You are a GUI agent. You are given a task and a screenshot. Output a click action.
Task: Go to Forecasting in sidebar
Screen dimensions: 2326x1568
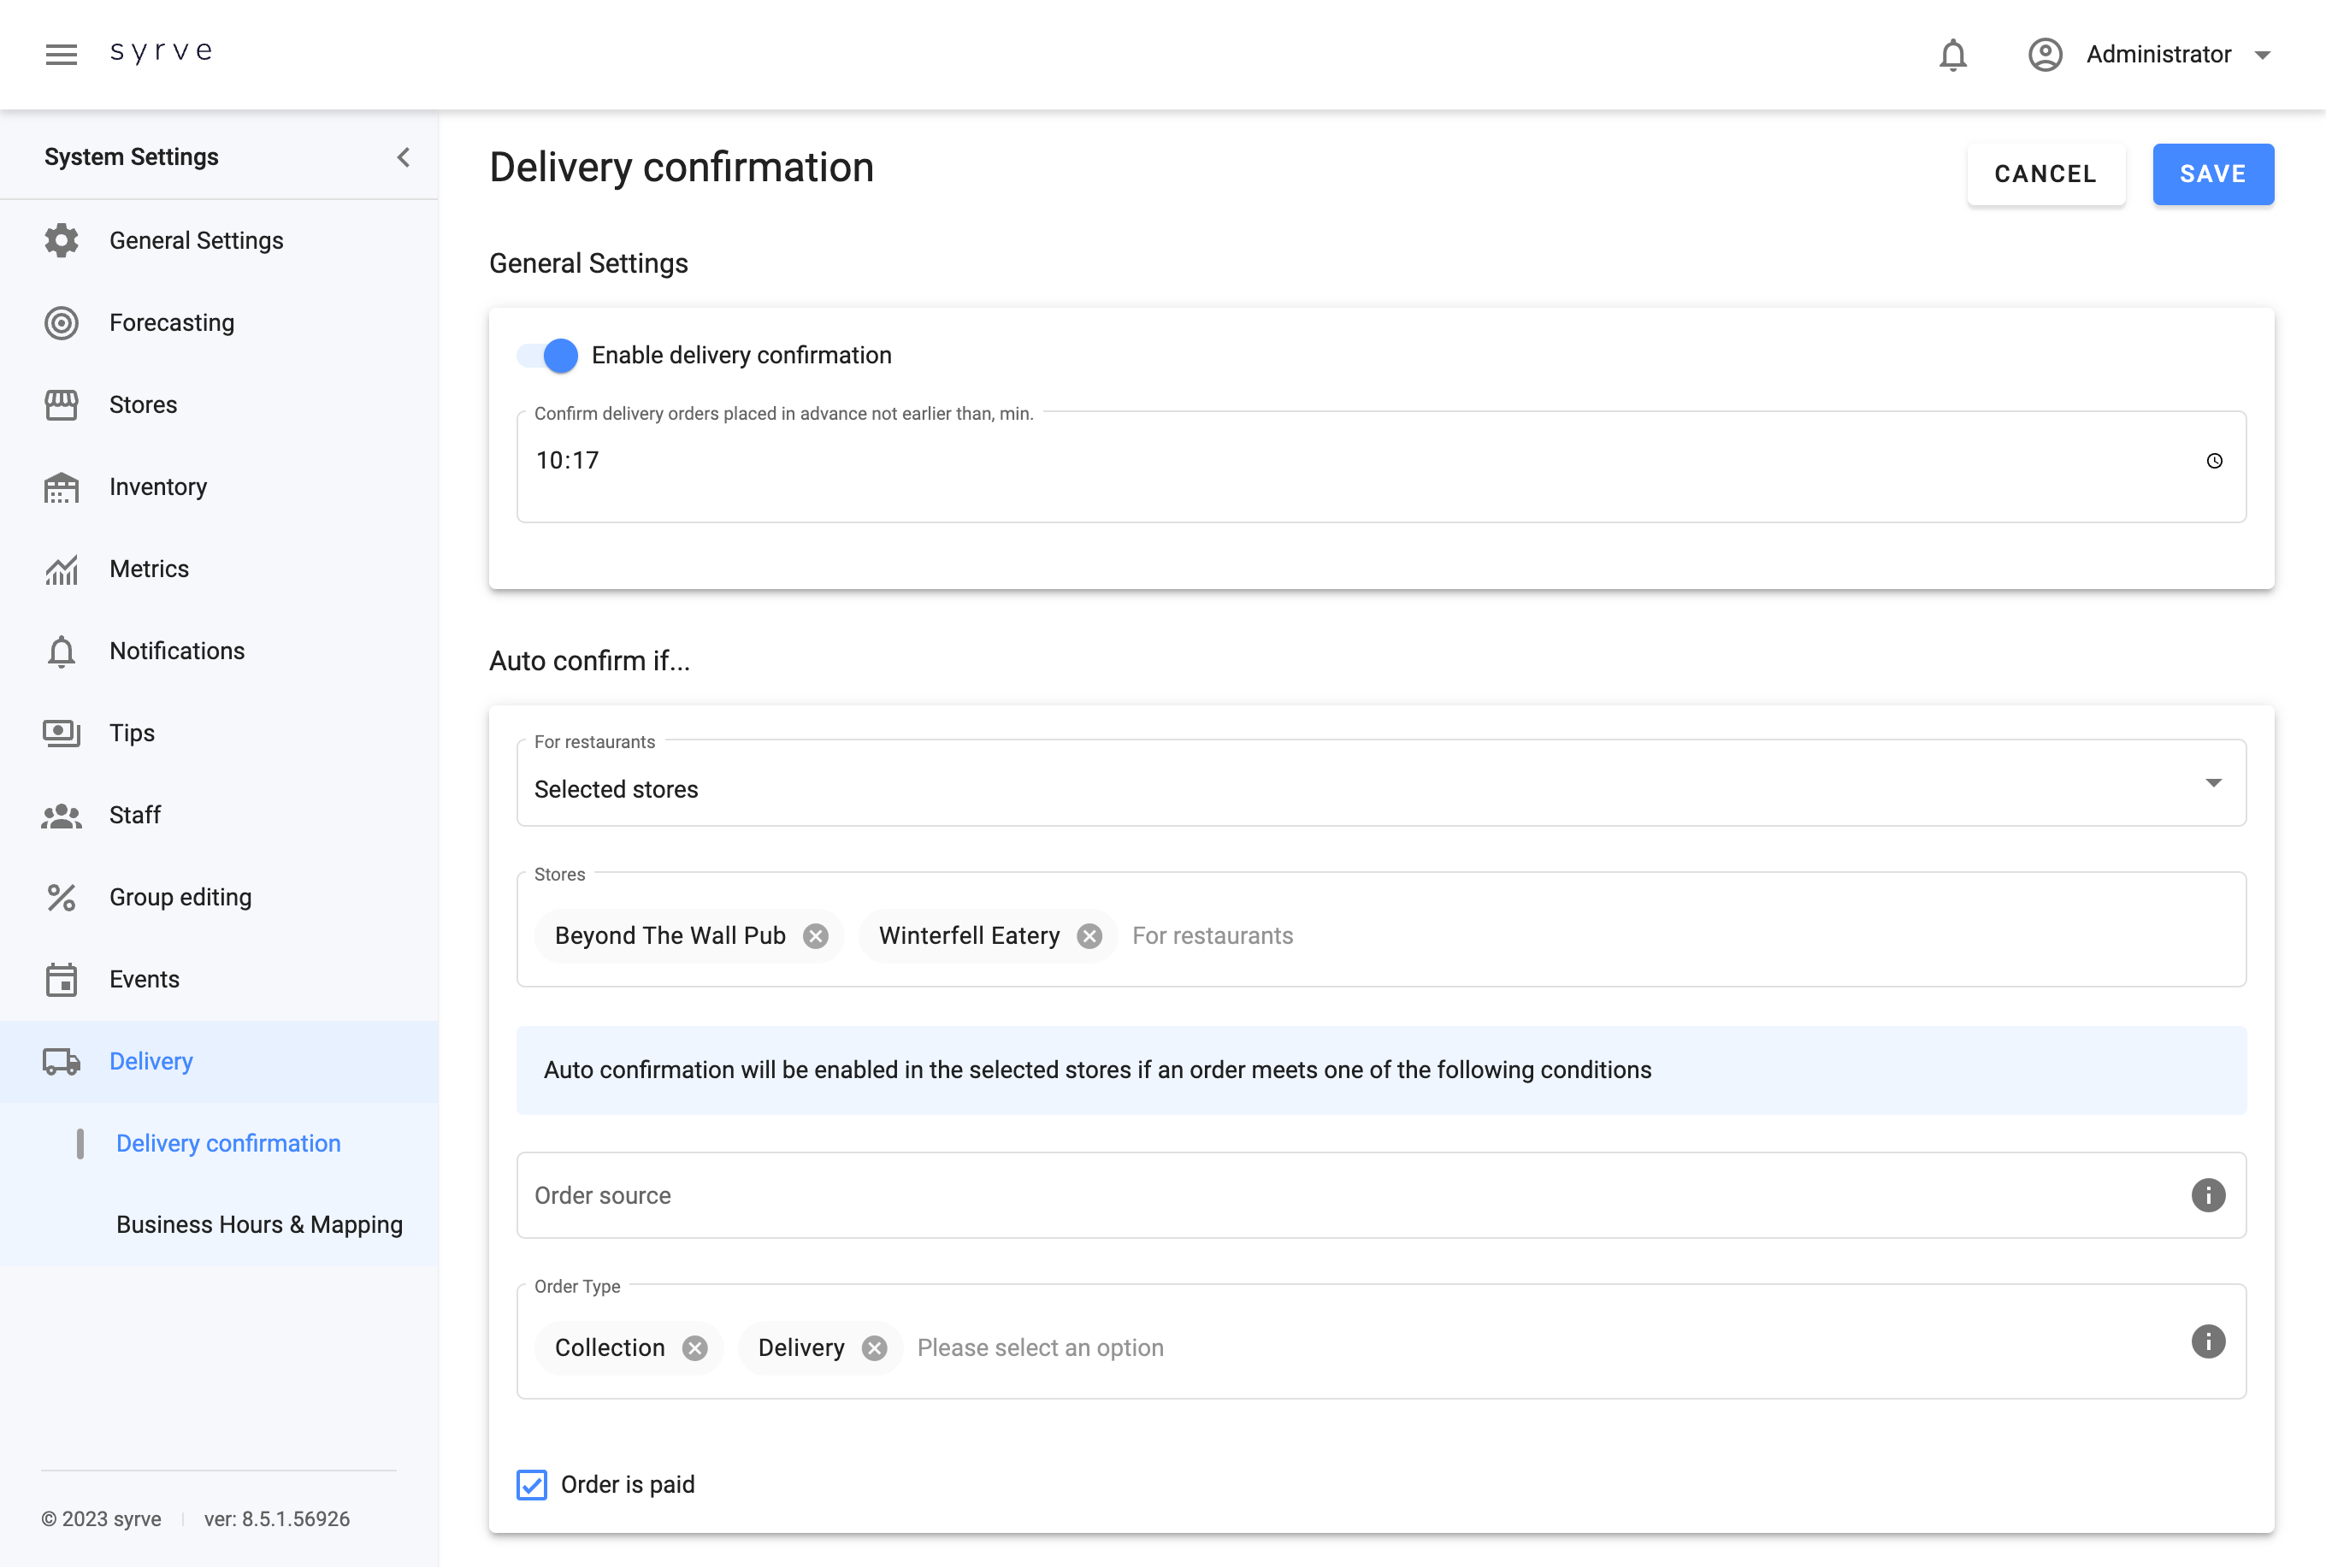172,323
